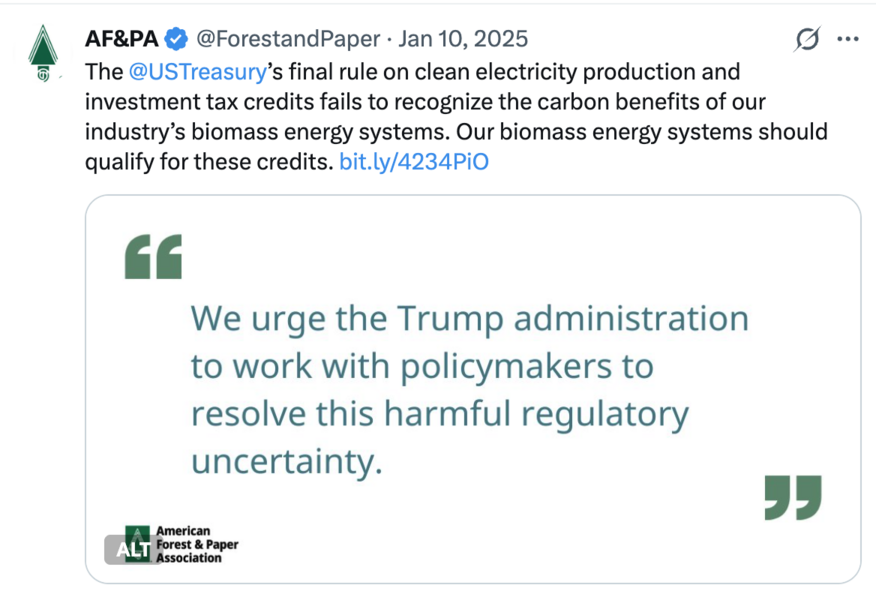Open the AF&PA profile via display name

click(121, 39)
